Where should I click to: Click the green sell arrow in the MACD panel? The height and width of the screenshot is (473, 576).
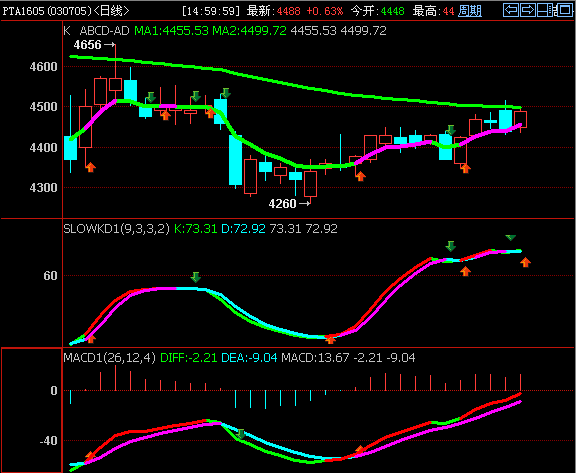click(240, 434)
